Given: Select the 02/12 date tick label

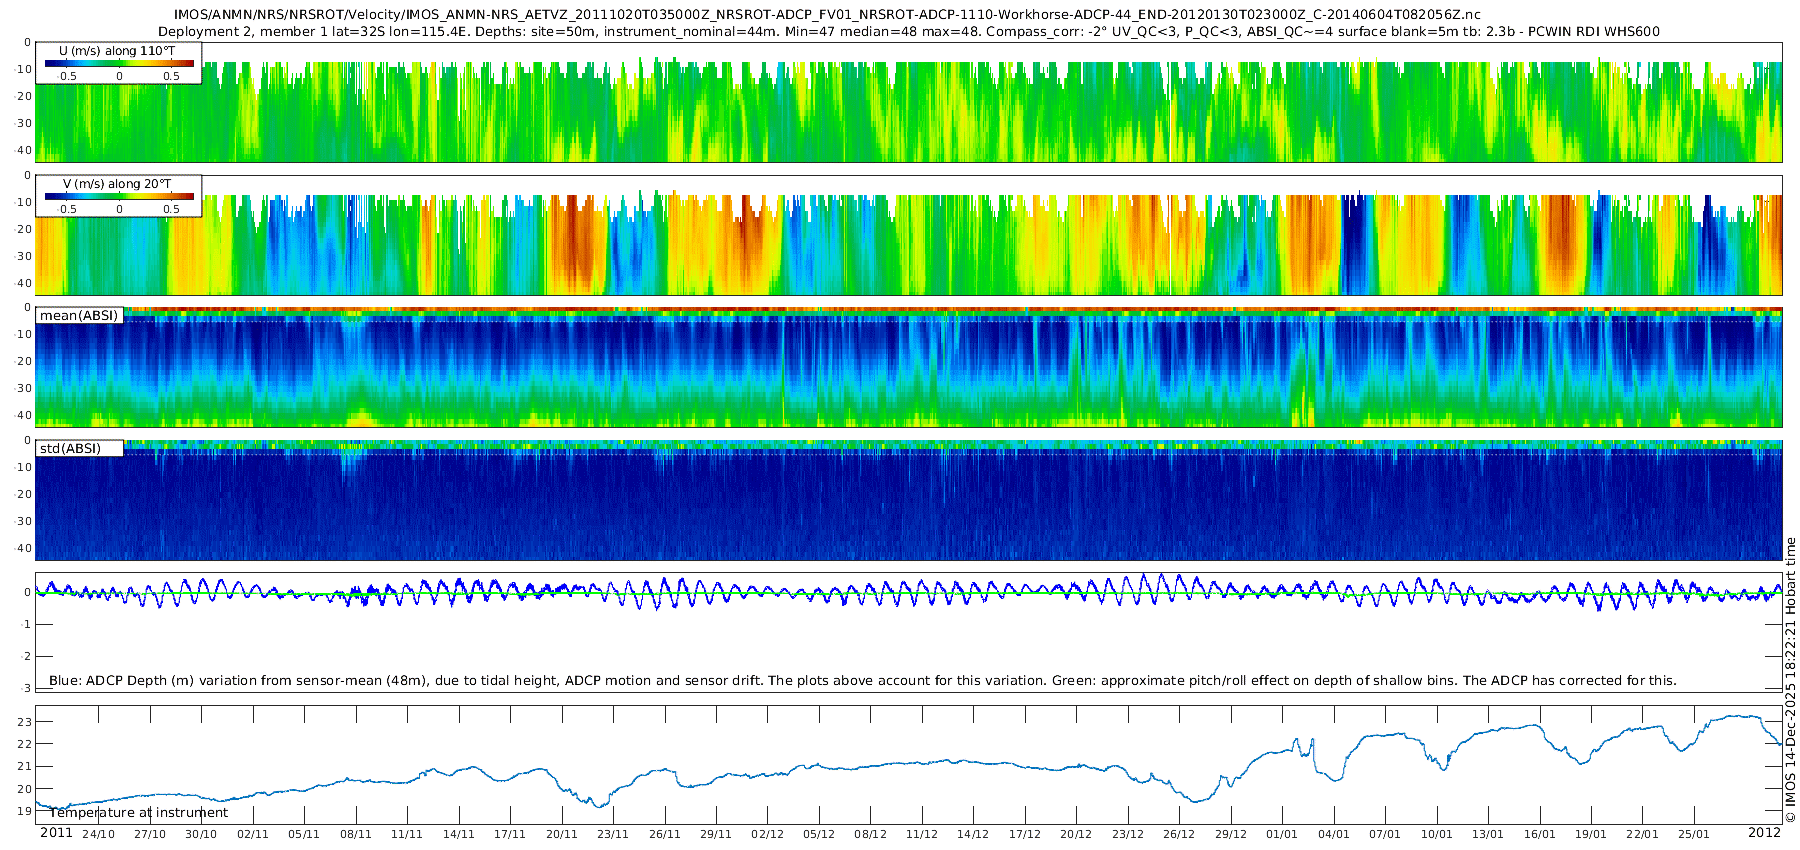Looking at the screenshot, I should pos(767,834).
